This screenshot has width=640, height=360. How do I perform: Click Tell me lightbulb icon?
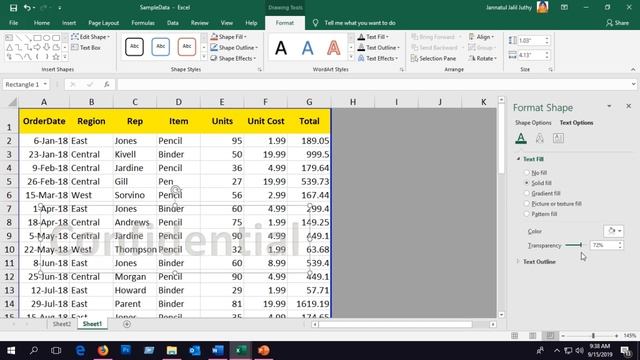coord(316,23)
